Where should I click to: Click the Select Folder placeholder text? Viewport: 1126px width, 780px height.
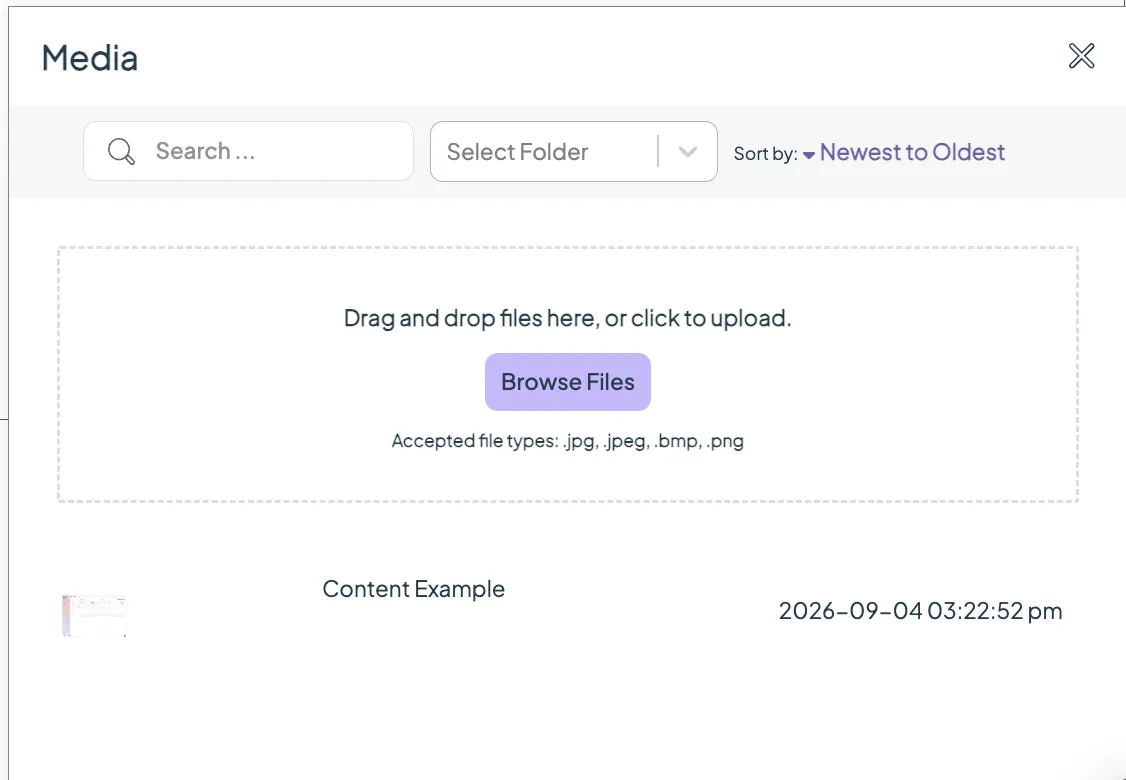click(x=518, y=152)
